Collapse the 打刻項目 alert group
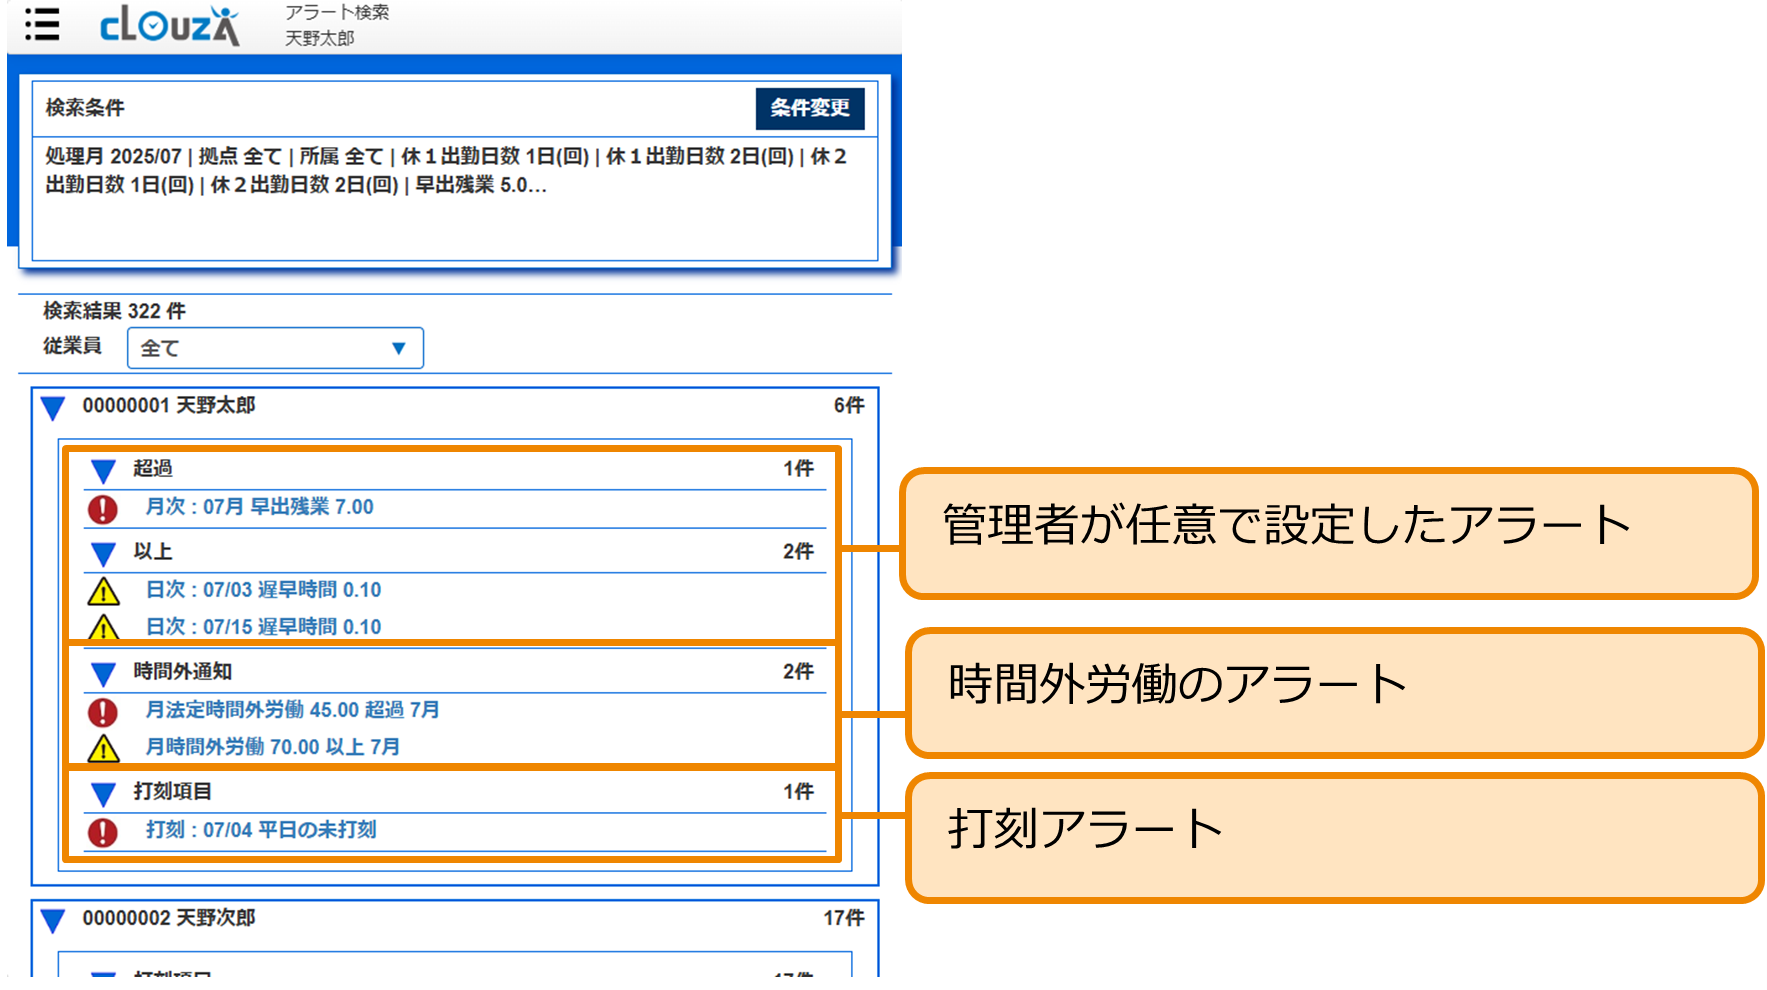The width and height of the screenshot is (1767, 990). pyautogui.click(x=101, y=792)
